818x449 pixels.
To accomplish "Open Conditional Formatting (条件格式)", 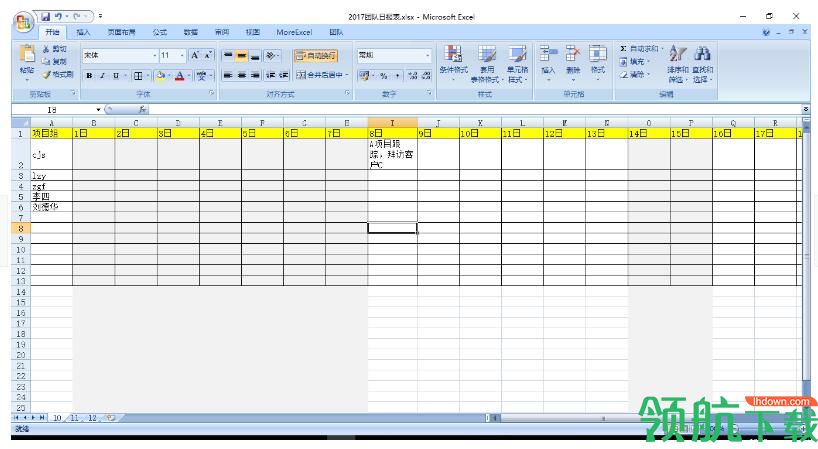I will [x=453, y=63].
